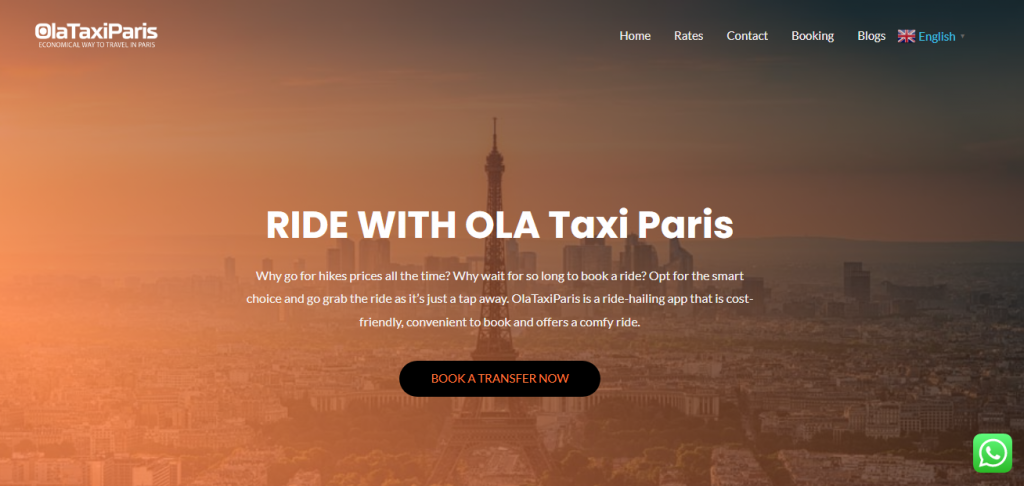Click the BOOK A TRANSFER NOW button
The height and width of the screenshot is (486, 1024).
tap(500, 378)
